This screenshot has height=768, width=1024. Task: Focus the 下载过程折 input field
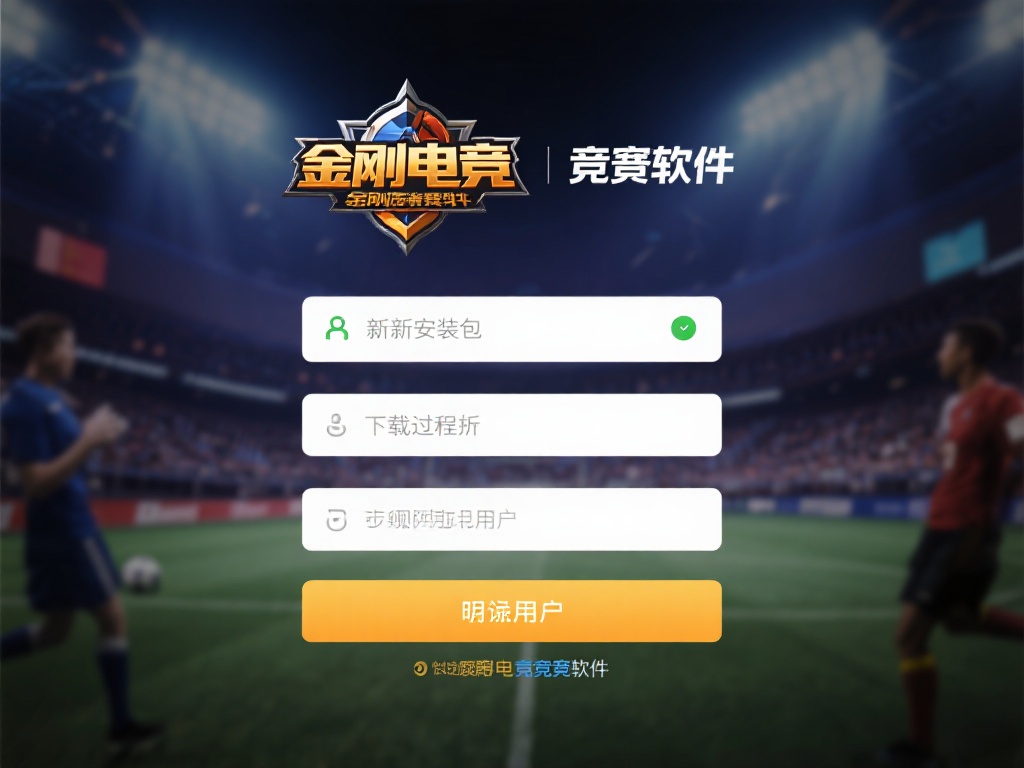point(511,425)
